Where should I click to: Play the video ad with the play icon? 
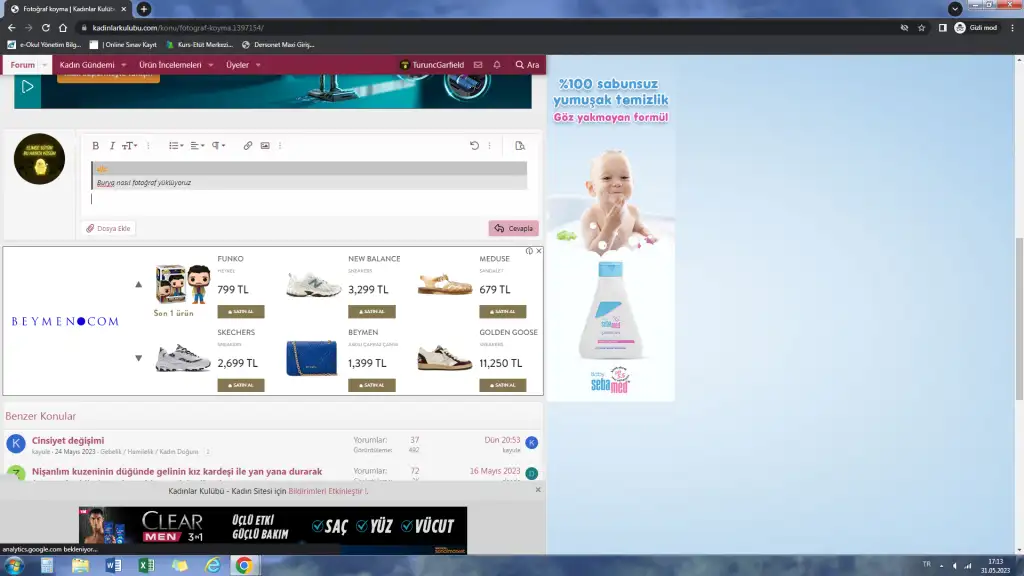tap(27, 86)
